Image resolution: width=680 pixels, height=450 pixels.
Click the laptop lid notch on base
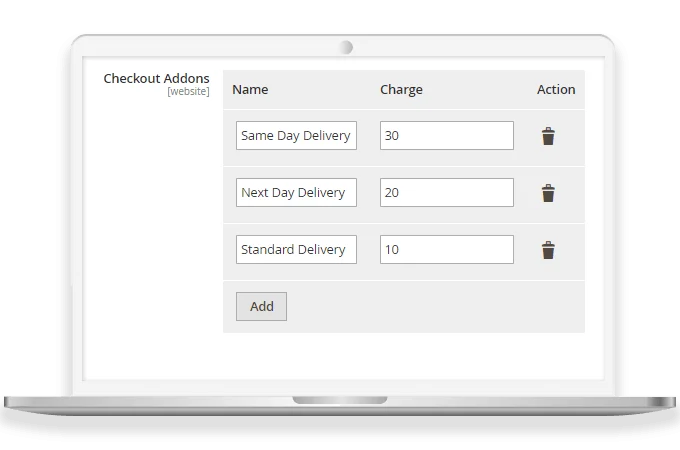coord(340,400)
